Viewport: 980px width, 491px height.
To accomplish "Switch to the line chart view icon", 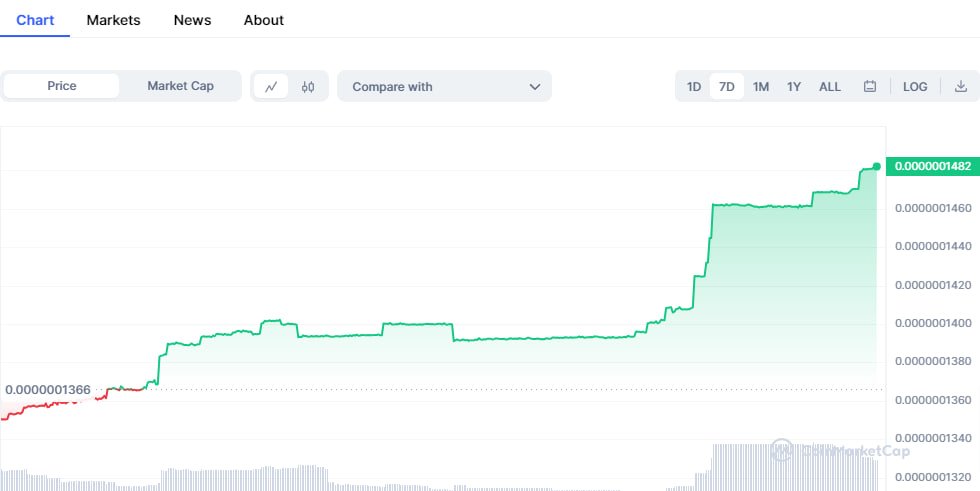I will 271,86.
